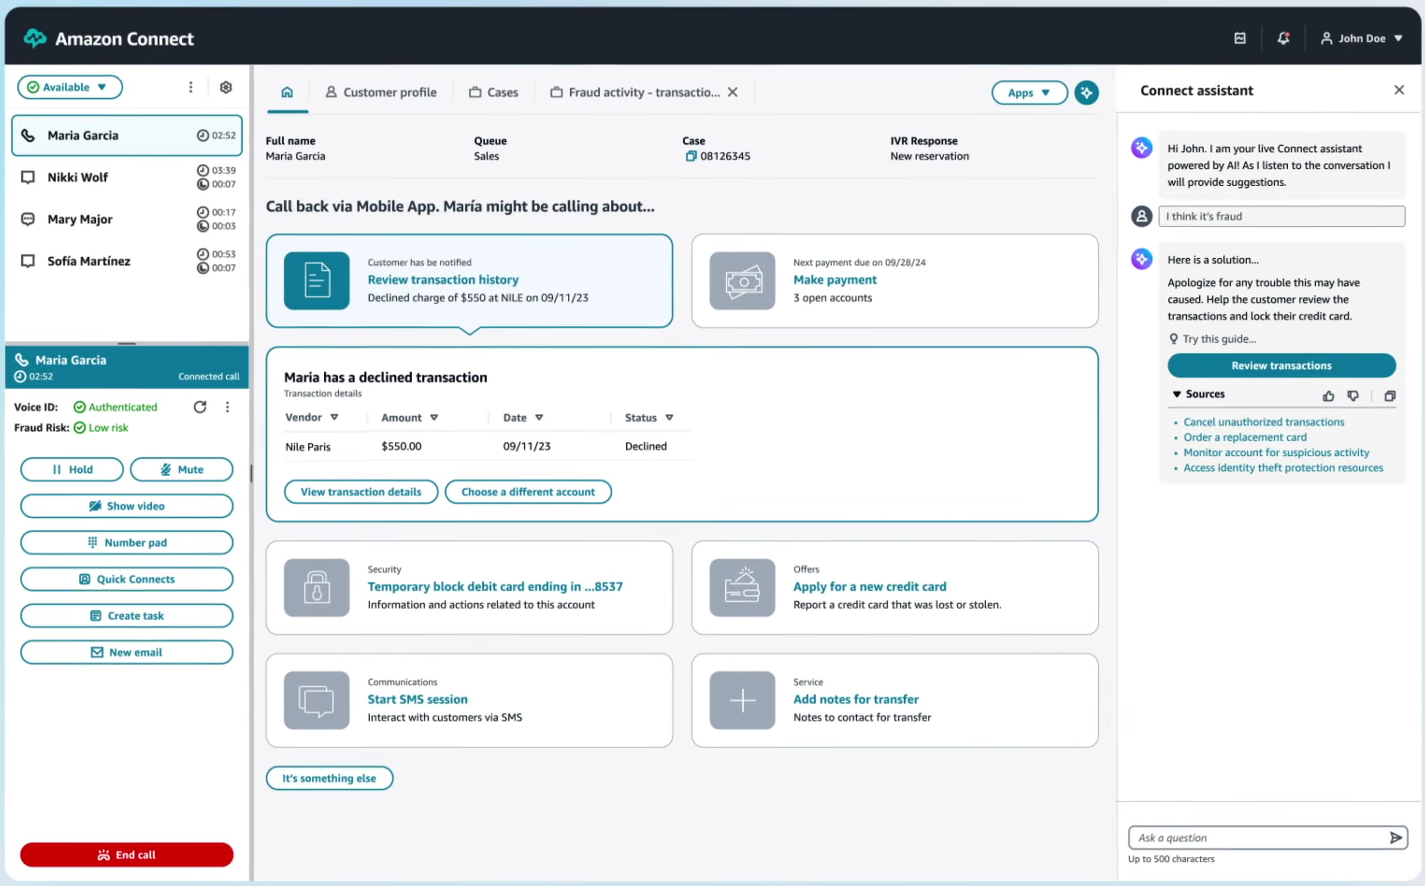Click View transaction details
This screenshot has height=886, width=1425.
[361, 492]
